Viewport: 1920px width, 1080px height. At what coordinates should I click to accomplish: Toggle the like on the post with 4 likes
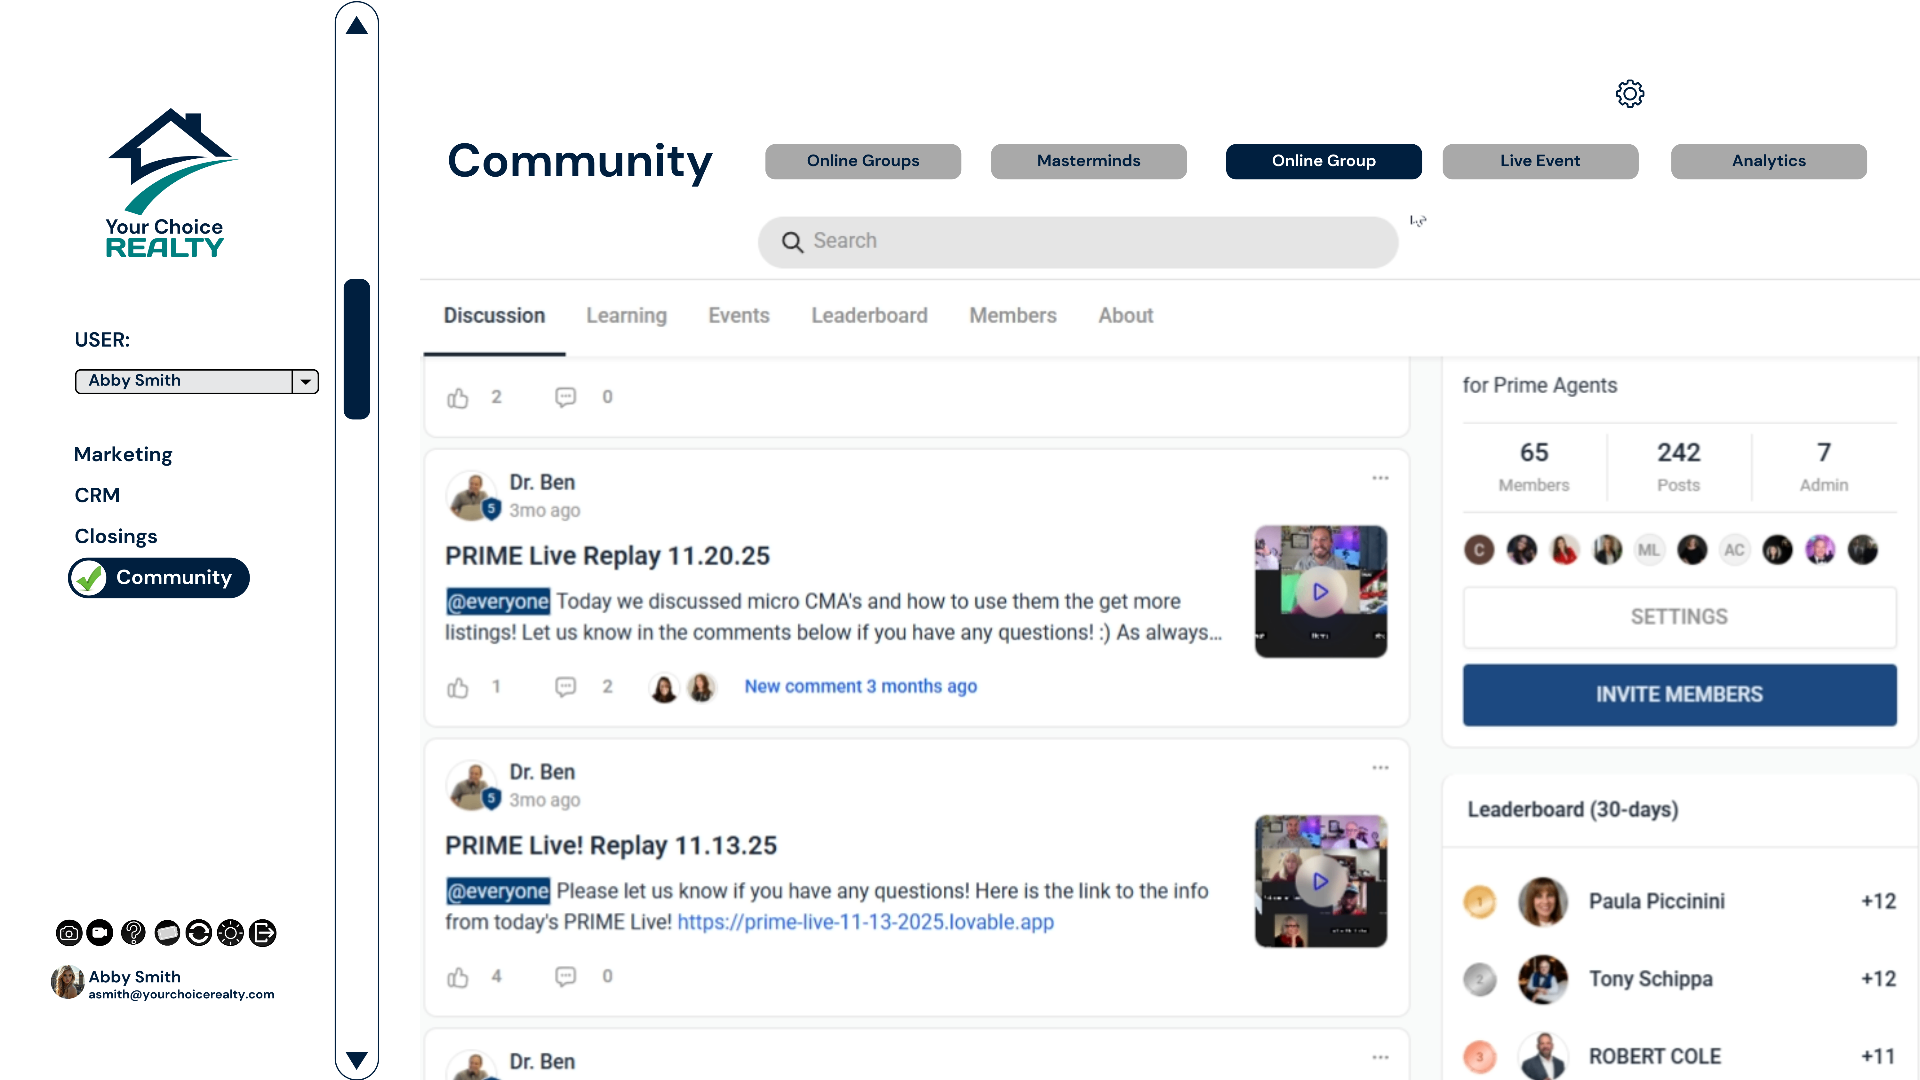[458, 977]
